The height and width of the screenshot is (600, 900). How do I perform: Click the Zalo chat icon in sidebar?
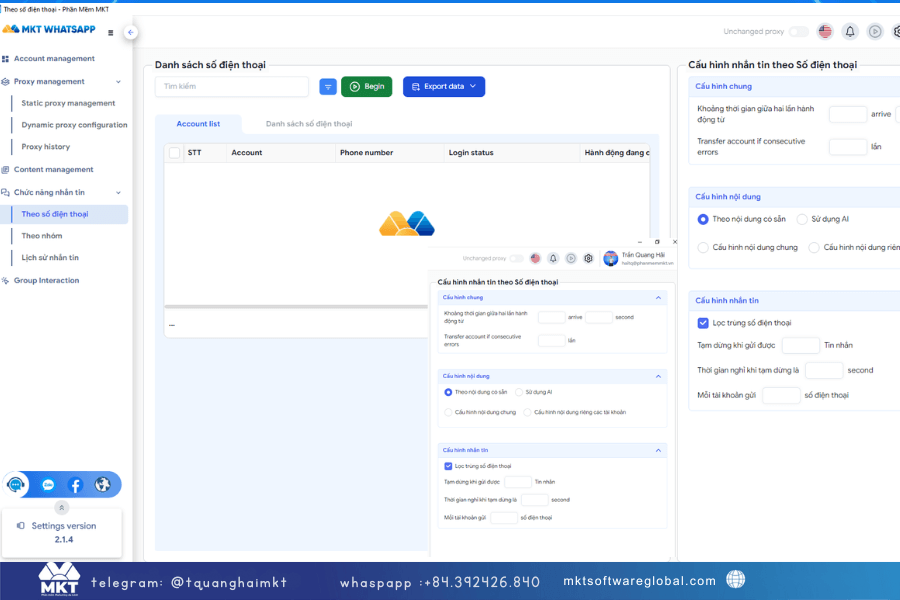[x=47, y=485]
